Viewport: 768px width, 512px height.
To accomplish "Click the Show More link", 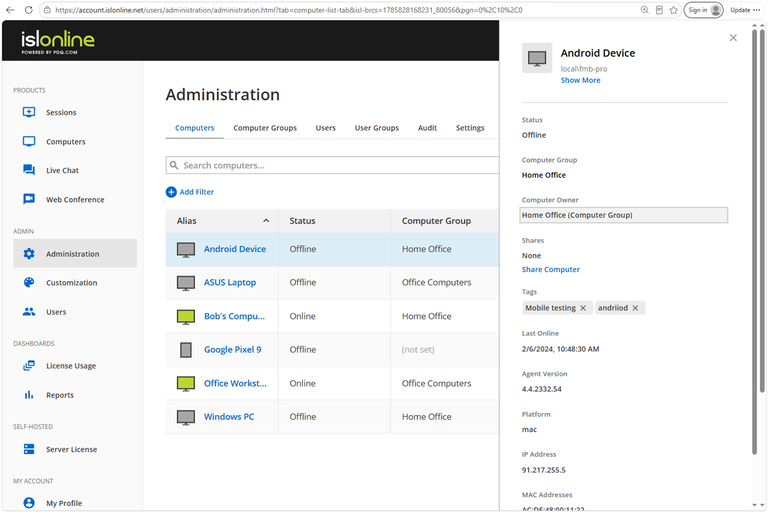I will (x=580, y=80).
